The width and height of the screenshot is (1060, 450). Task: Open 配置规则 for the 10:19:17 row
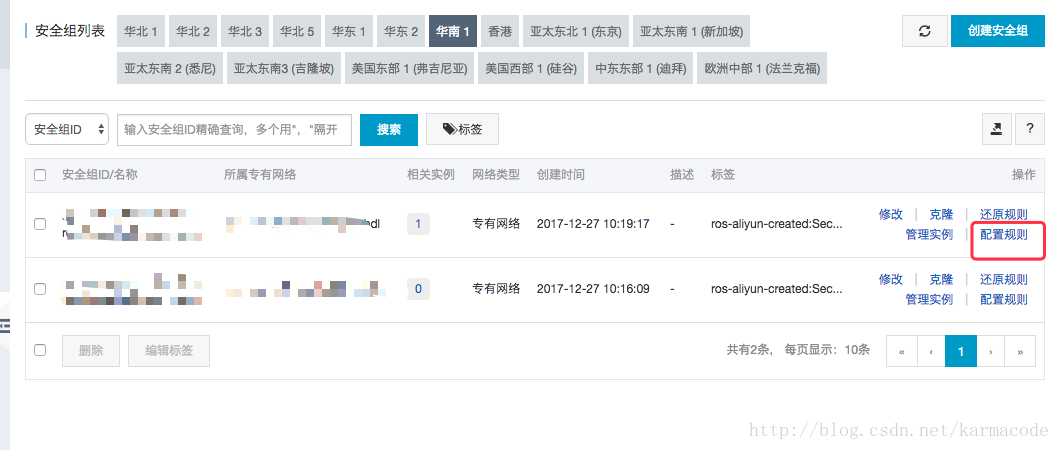[1004, 234]
